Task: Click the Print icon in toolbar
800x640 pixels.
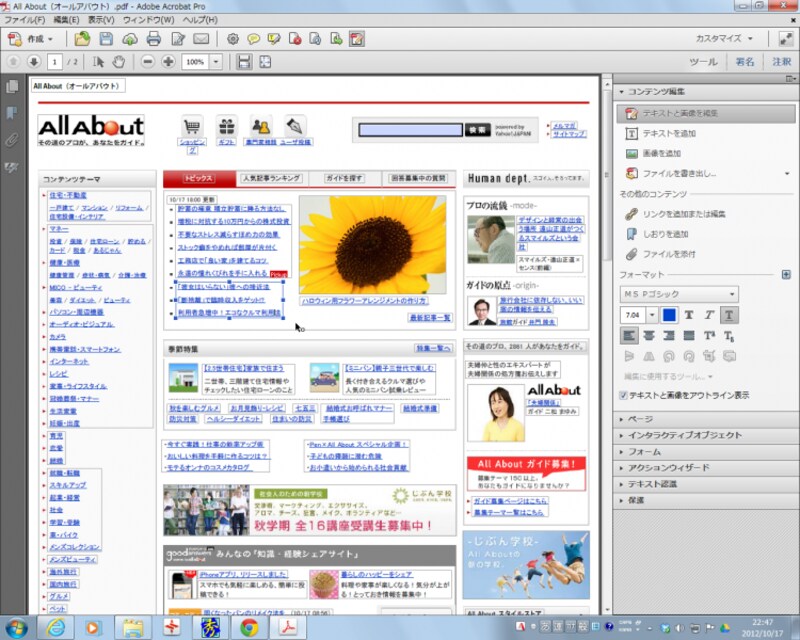Action: tap(154, 39)
